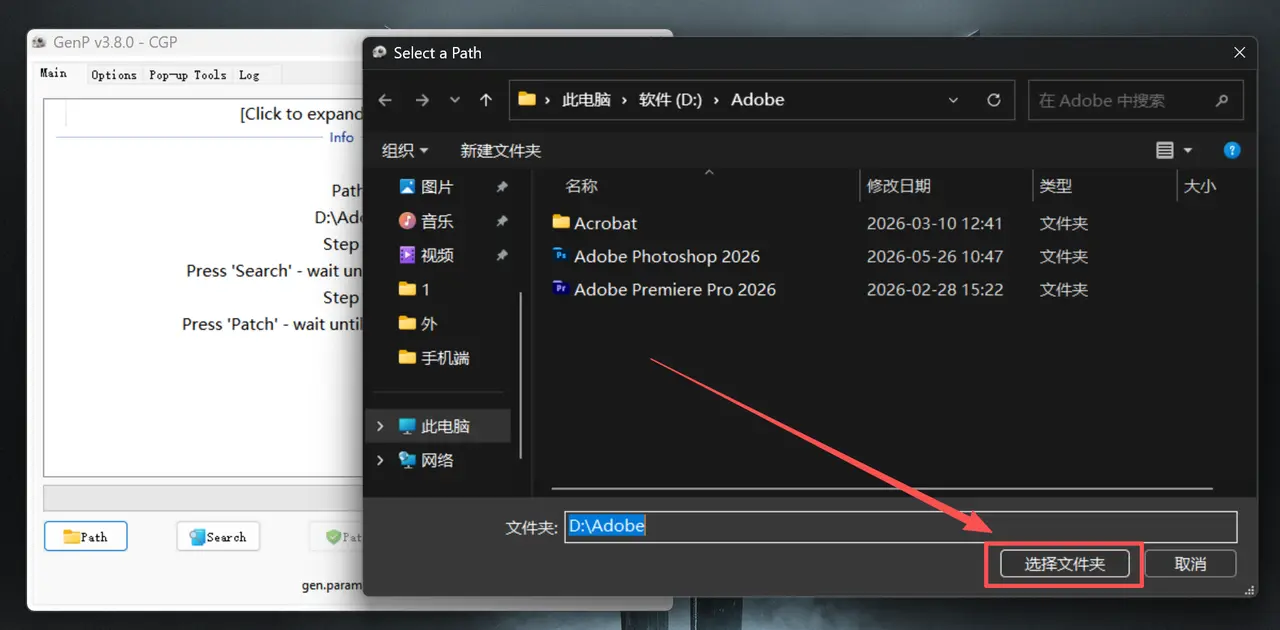Expand the 网络 tree node

tap(380, 460)
